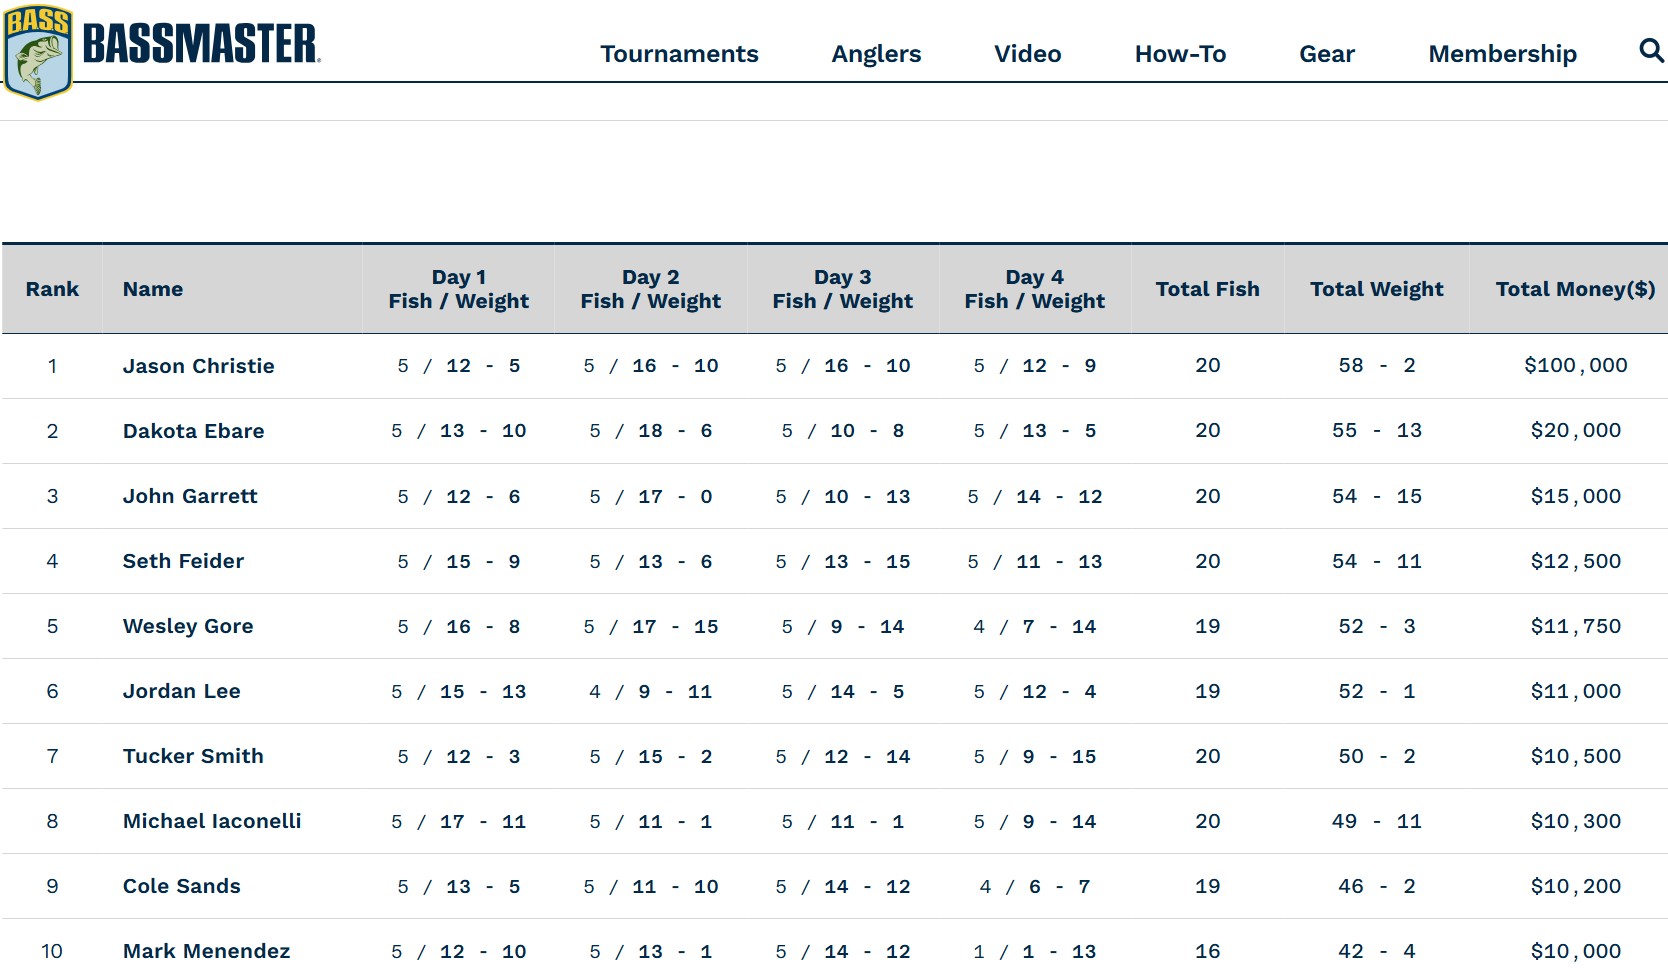View Michael Iaconelli's profile
This screenshot has width=1668, height=978.
pyautogui.click(x=212, y=821)
